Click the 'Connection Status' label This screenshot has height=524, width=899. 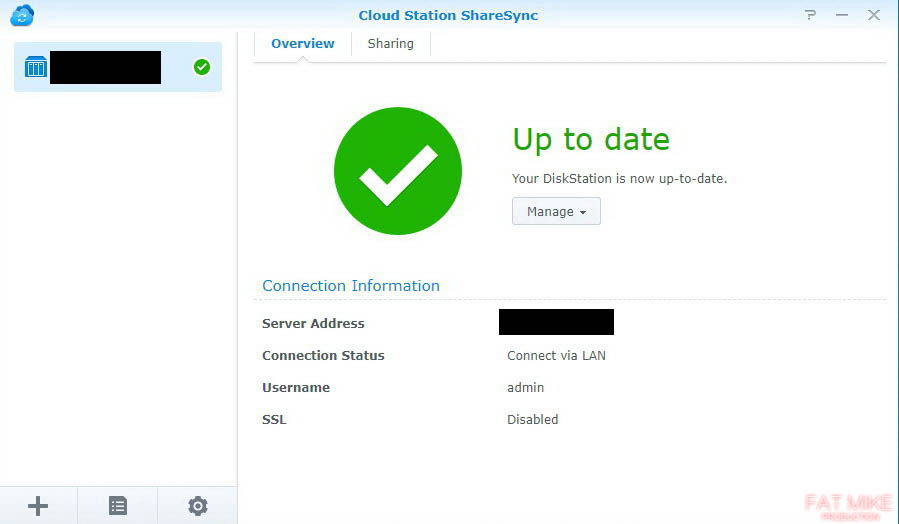(323, 355)
